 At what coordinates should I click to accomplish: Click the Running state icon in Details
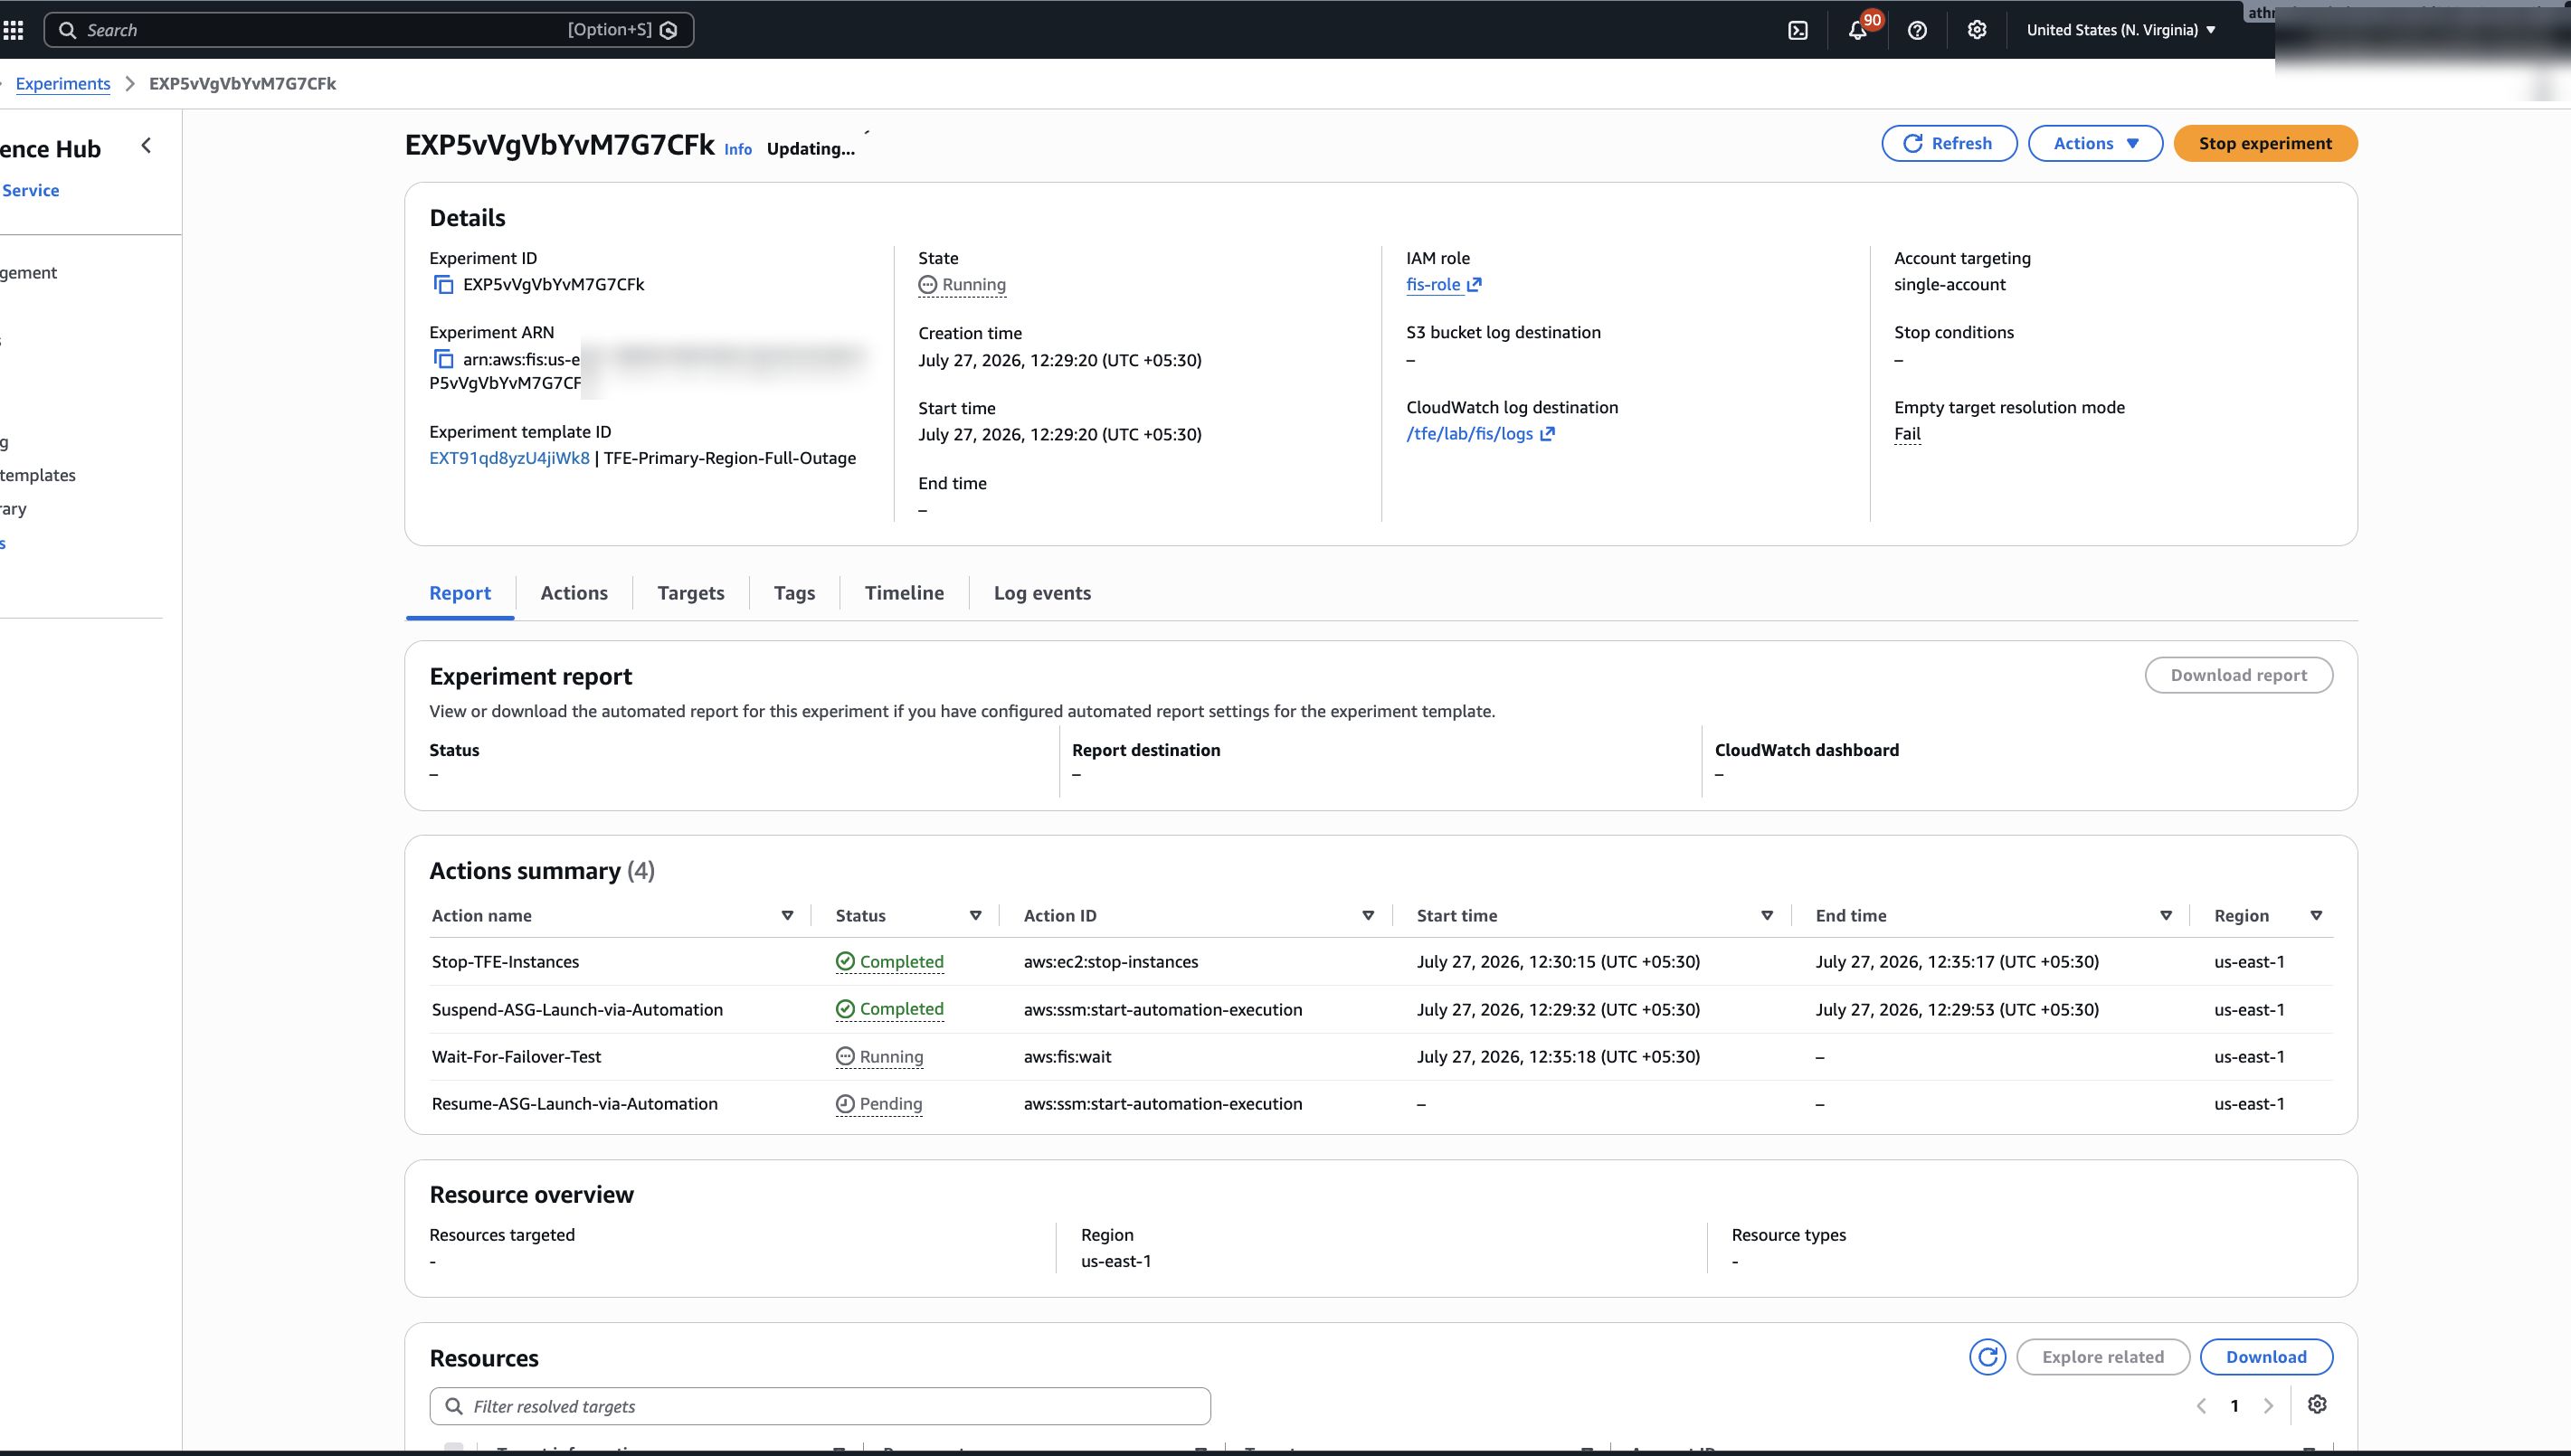point(928,285)
